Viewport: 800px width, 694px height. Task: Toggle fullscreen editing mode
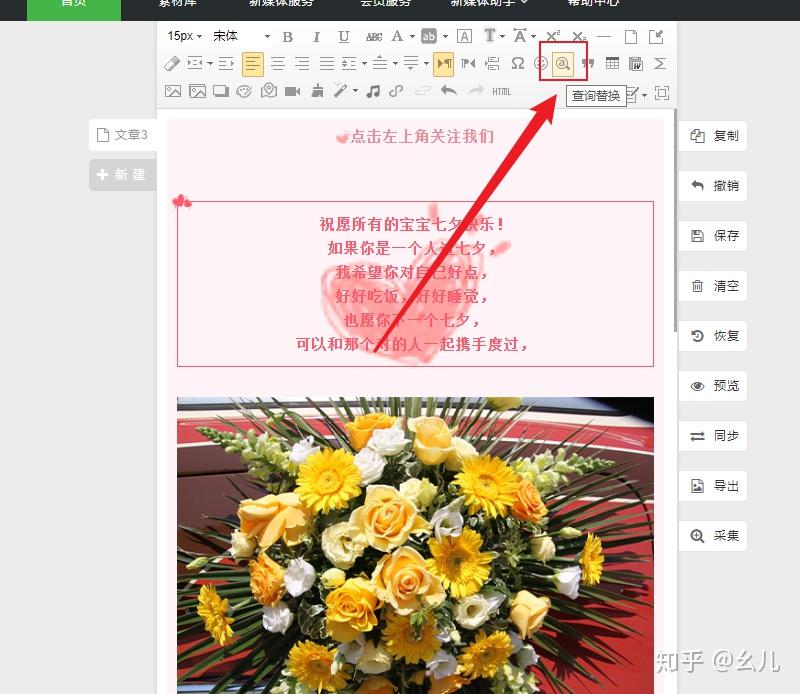click(660, 91)
